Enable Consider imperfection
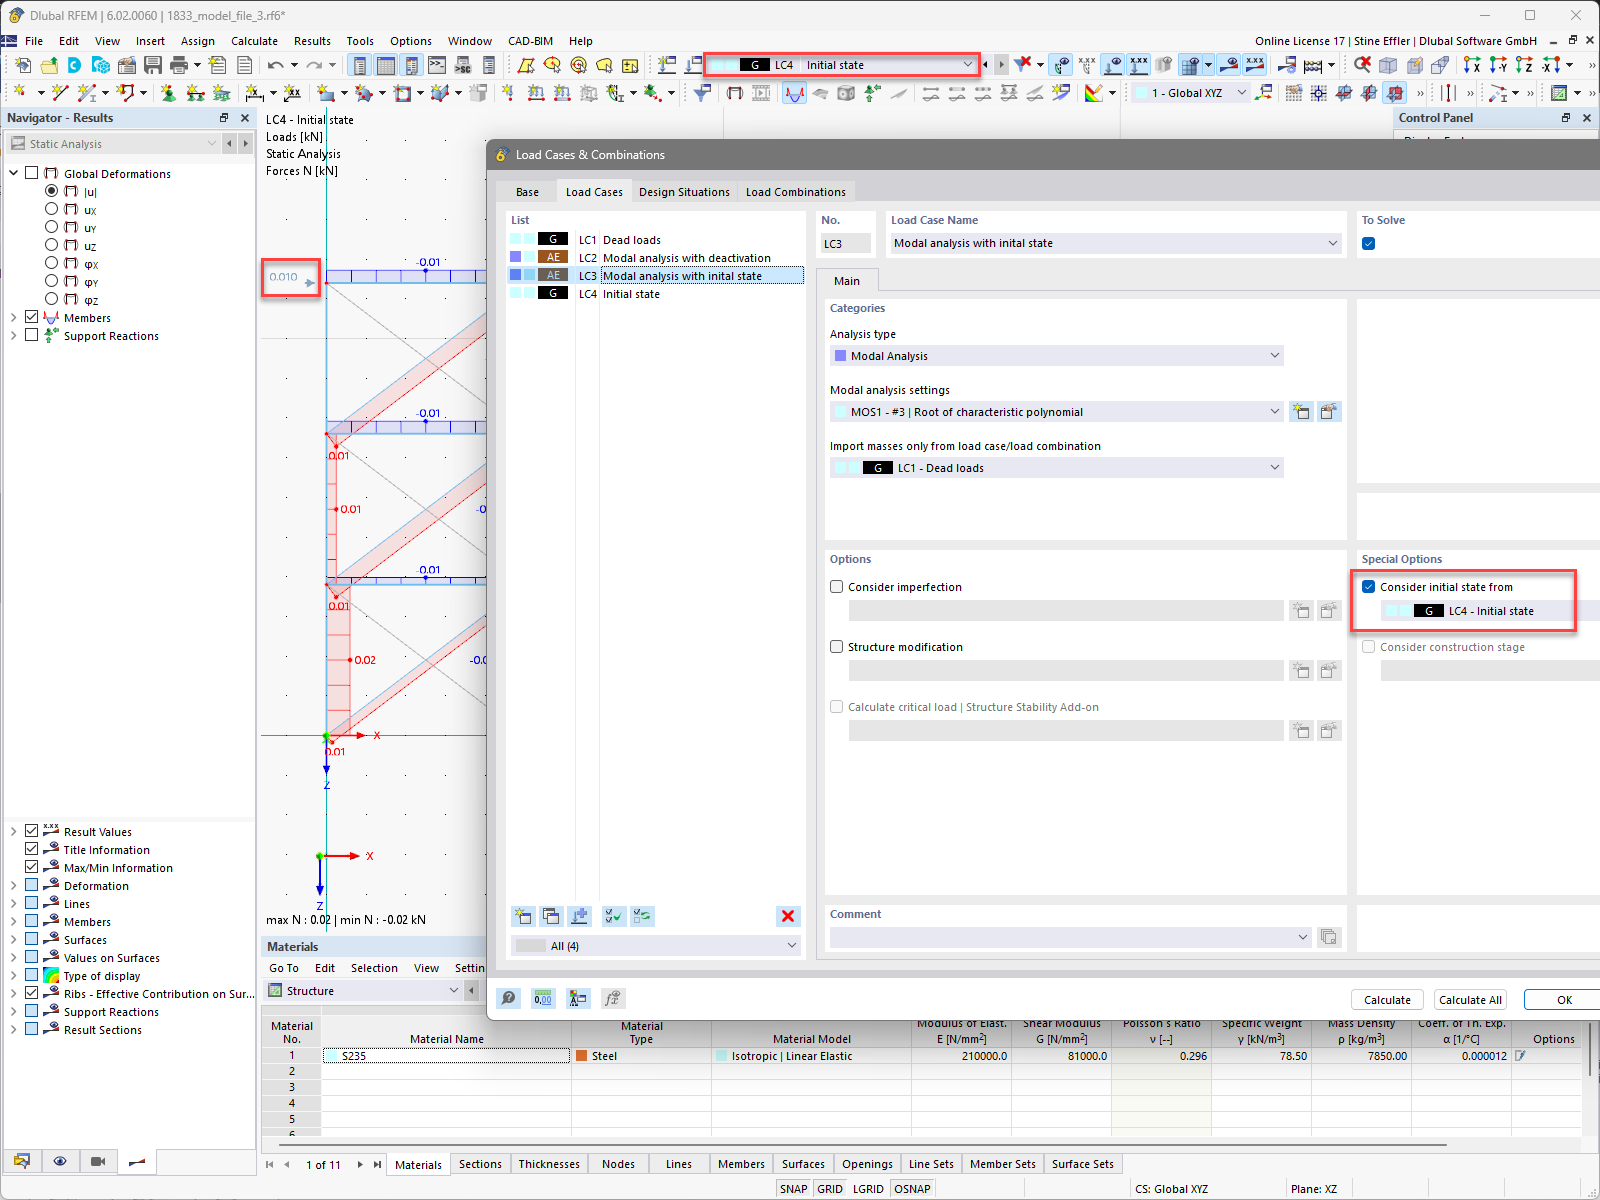The height and width of the screenshot is (1200, 1600). pyautogui.click(x=836, y=586)
